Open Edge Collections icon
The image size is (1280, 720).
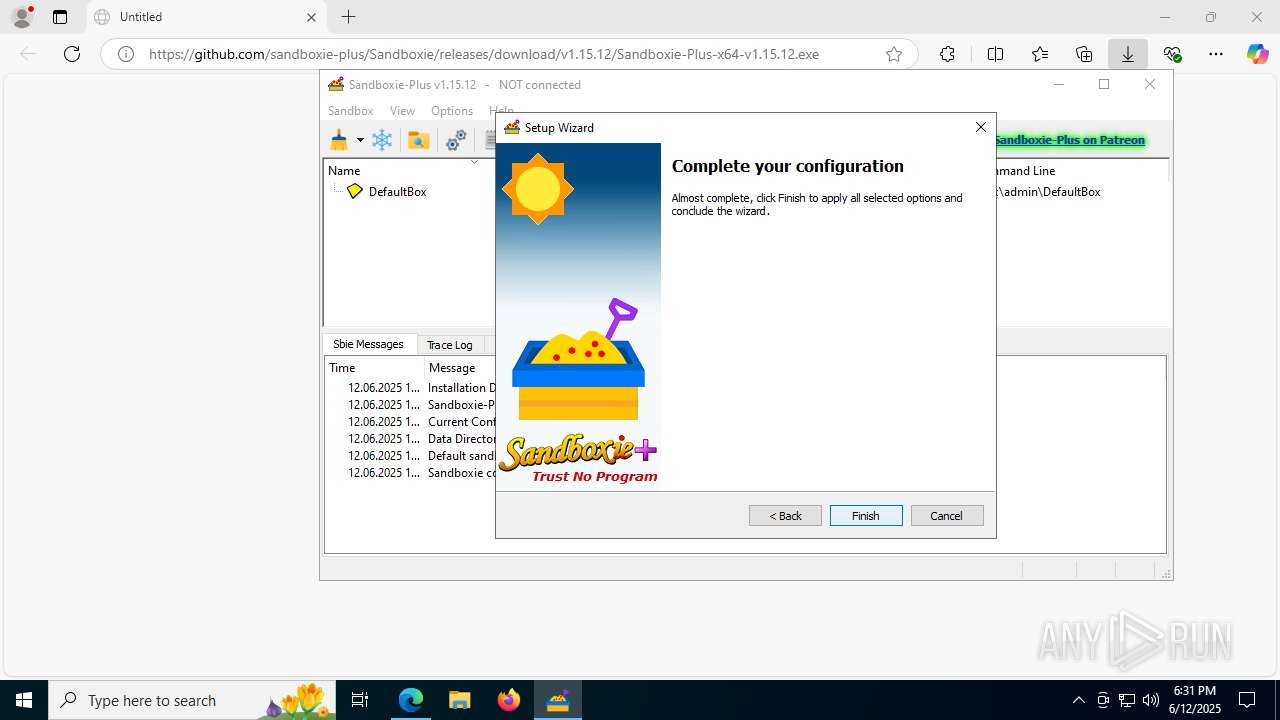point(1084,54)
